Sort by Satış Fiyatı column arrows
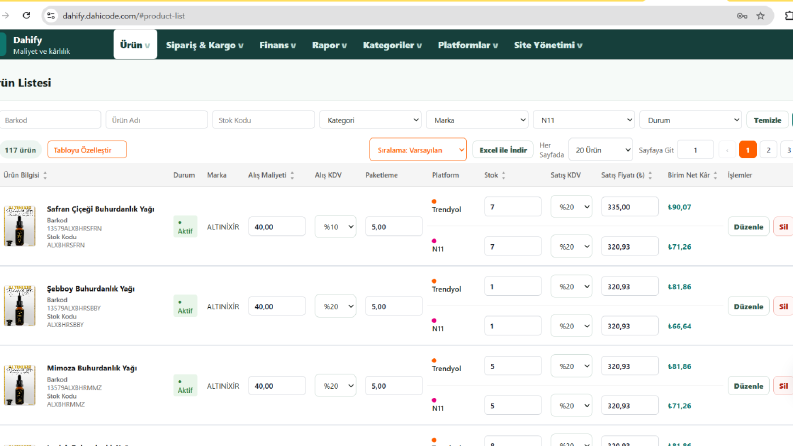This screenshot has width=793, height=446. click(x=650, y=175)
